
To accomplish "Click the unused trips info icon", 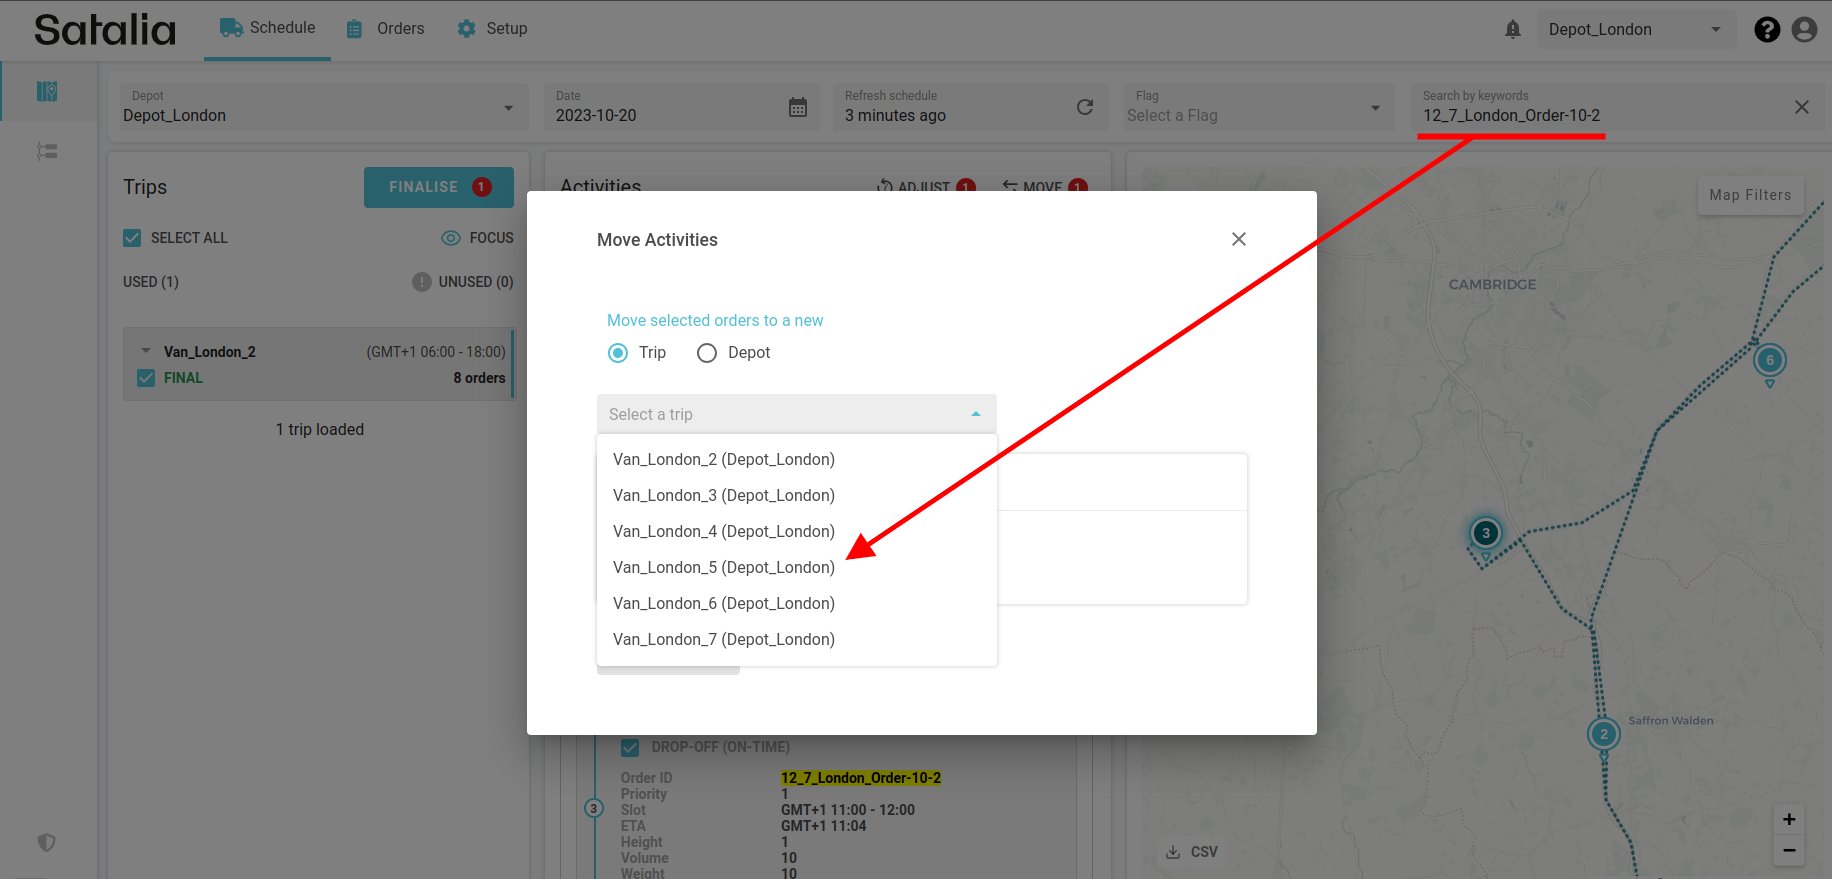I will (422, 282).
